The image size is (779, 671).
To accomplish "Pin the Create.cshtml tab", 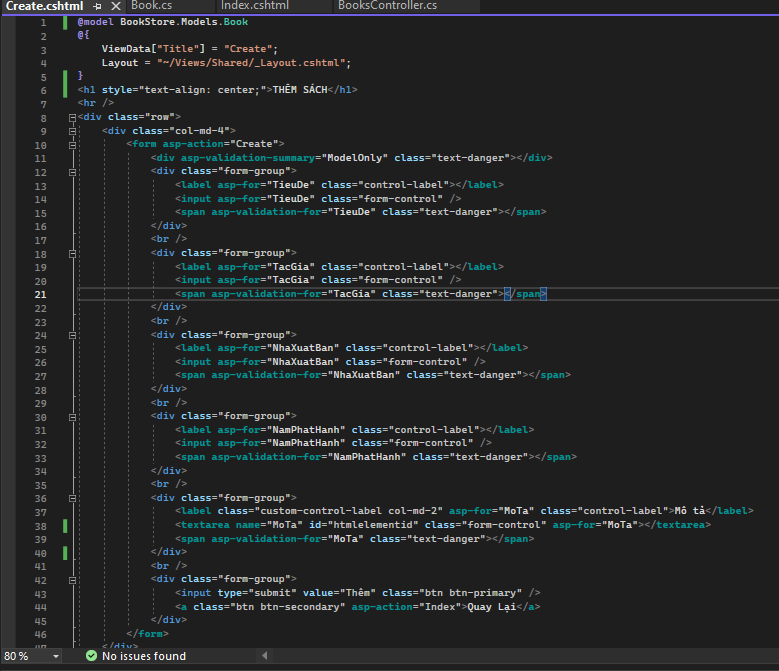I will 98,6.
